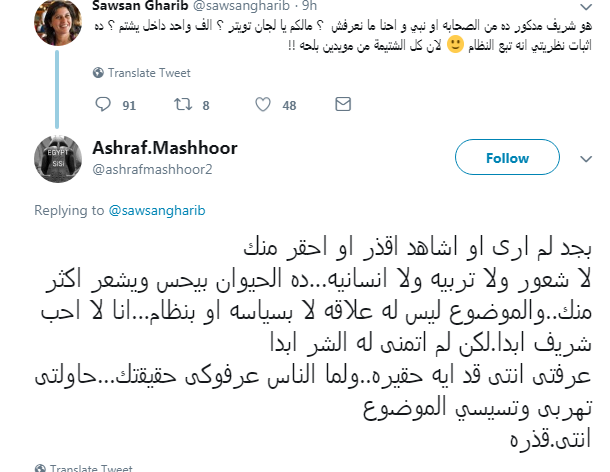Click the retweet count of 8
610x472 pixels.
[x=206, y=105]
